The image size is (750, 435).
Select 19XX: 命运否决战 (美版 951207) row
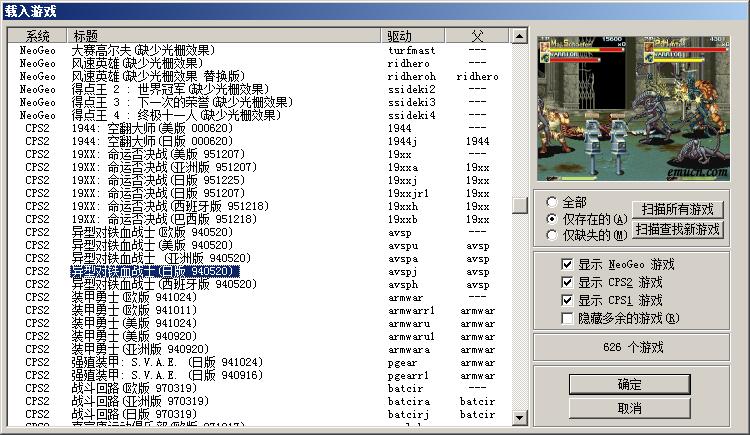pyautogui.click(x=258, y=154)
